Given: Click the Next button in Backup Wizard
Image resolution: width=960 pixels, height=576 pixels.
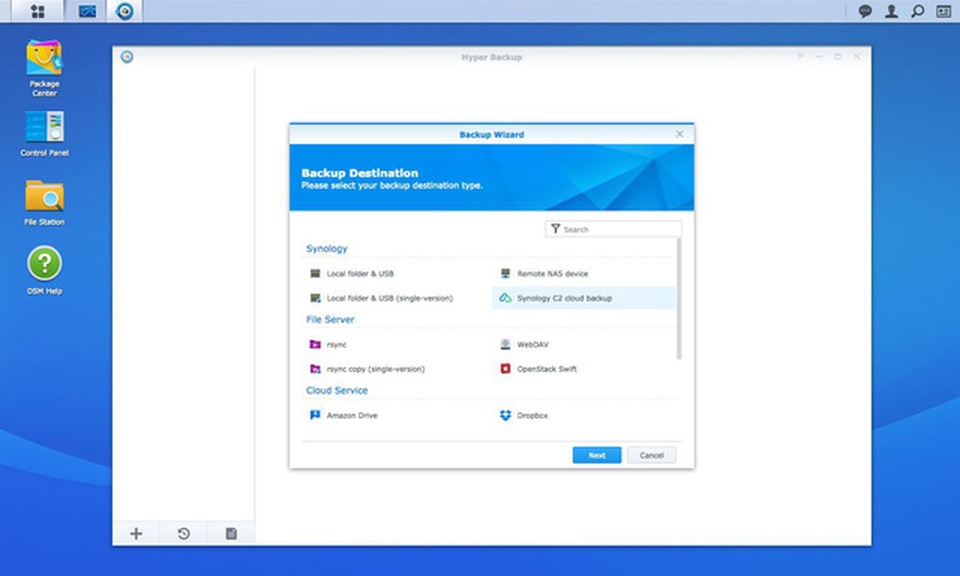Looking at the screenshot, I should click(x=597, y=455).
